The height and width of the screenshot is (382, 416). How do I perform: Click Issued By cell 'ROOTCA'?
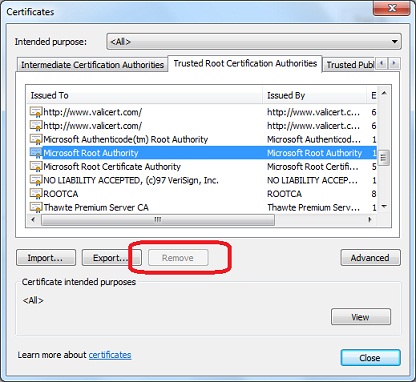pos(285,194)
